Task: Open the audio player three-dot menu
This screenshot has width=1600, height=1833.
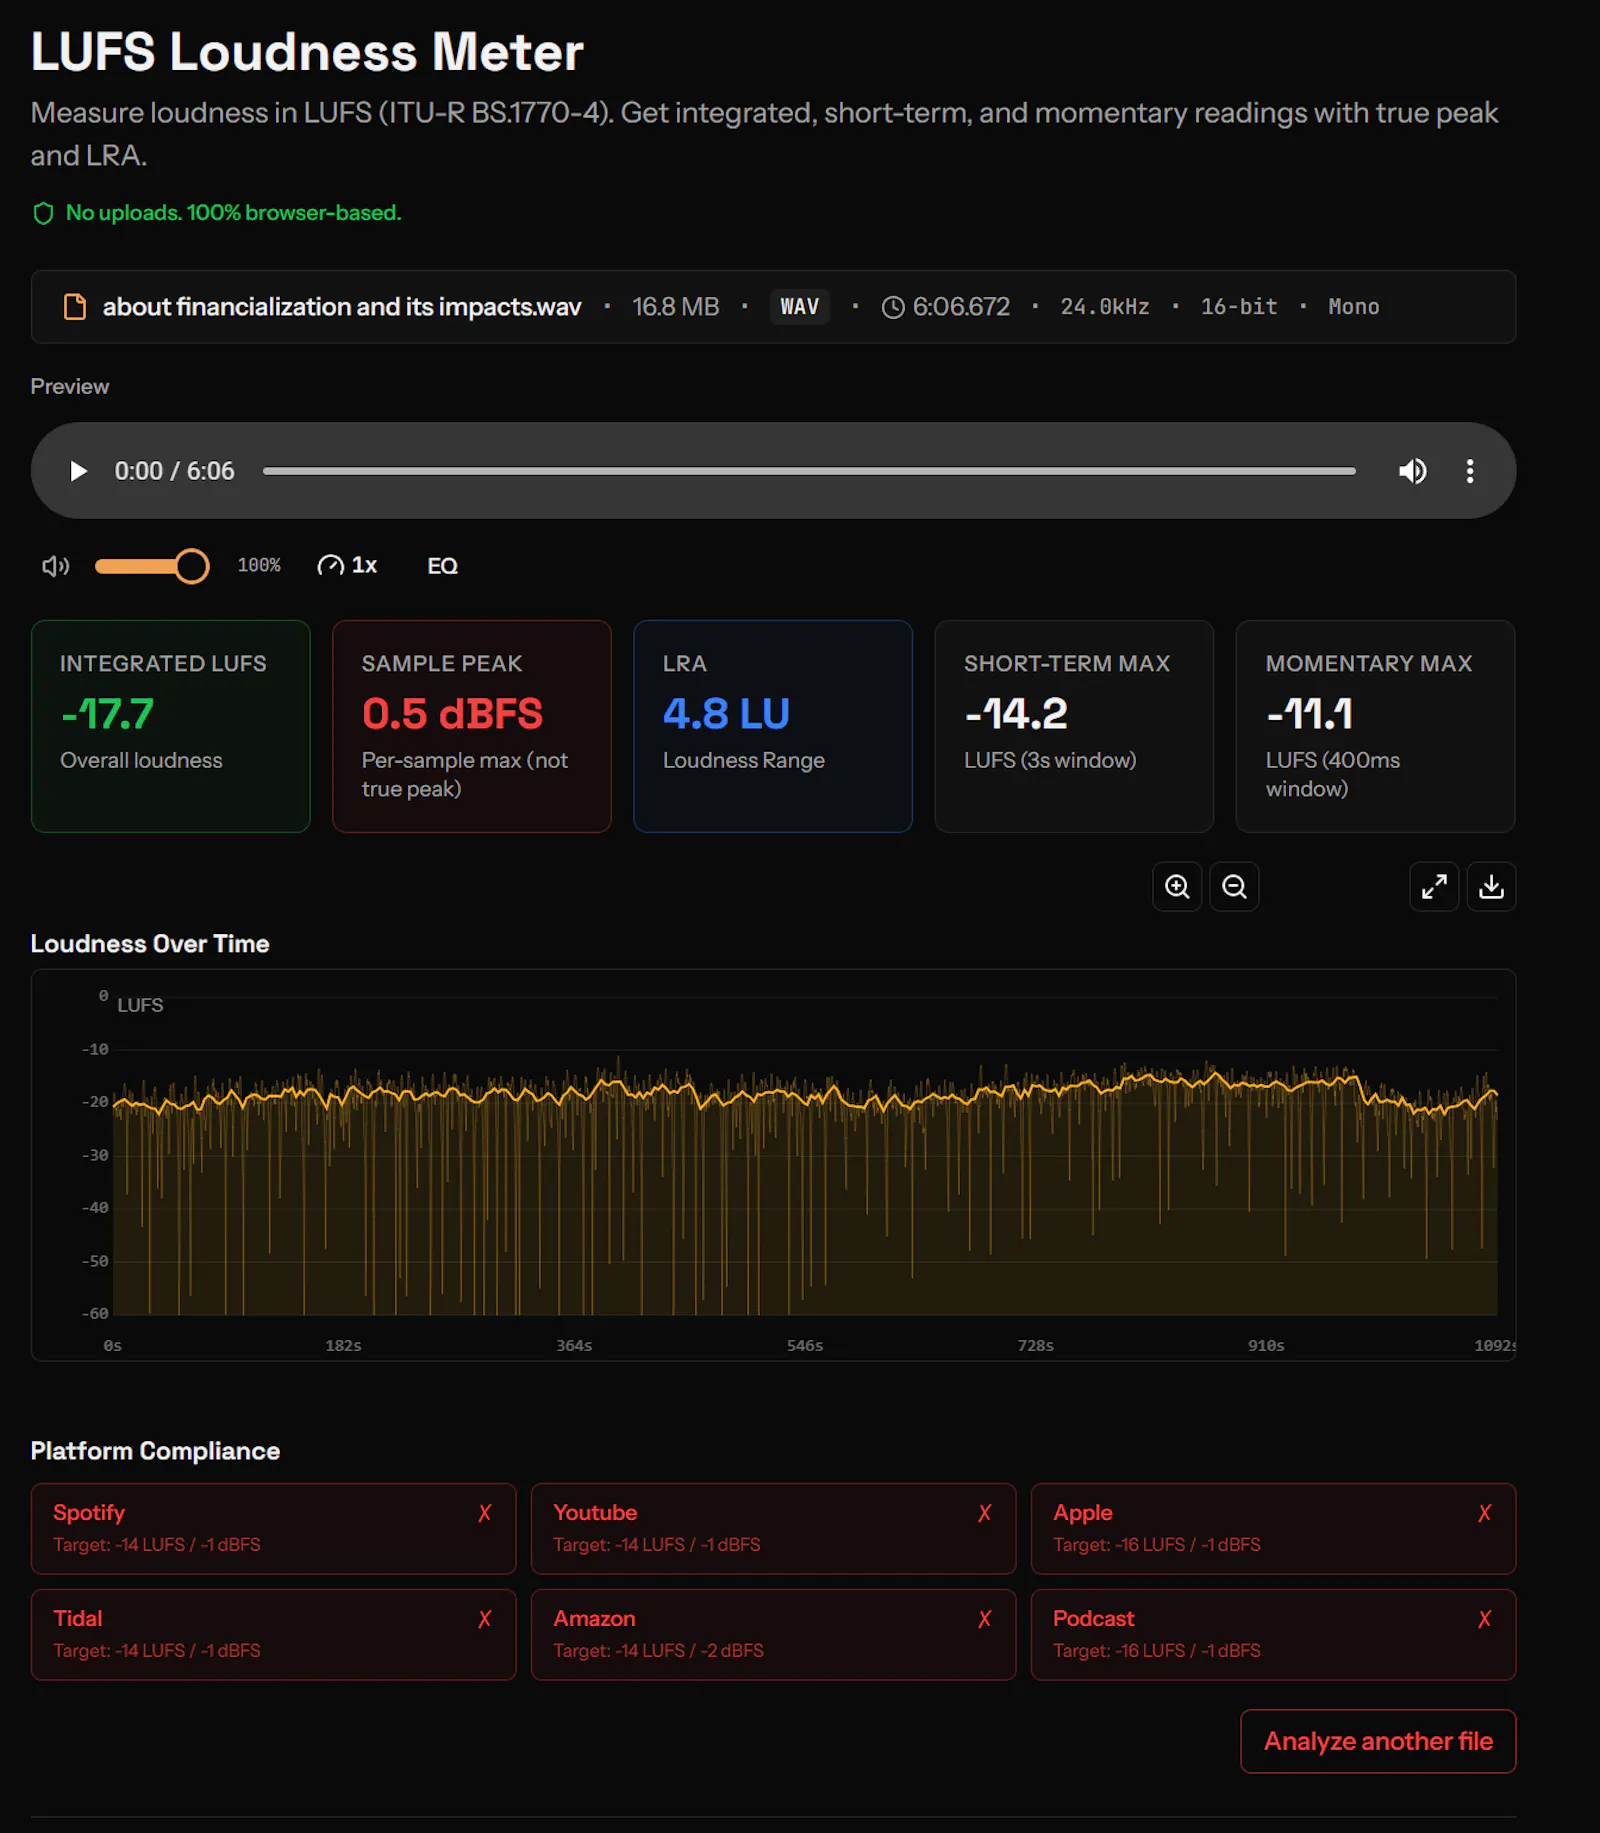Action: [x=1469, y=471]
